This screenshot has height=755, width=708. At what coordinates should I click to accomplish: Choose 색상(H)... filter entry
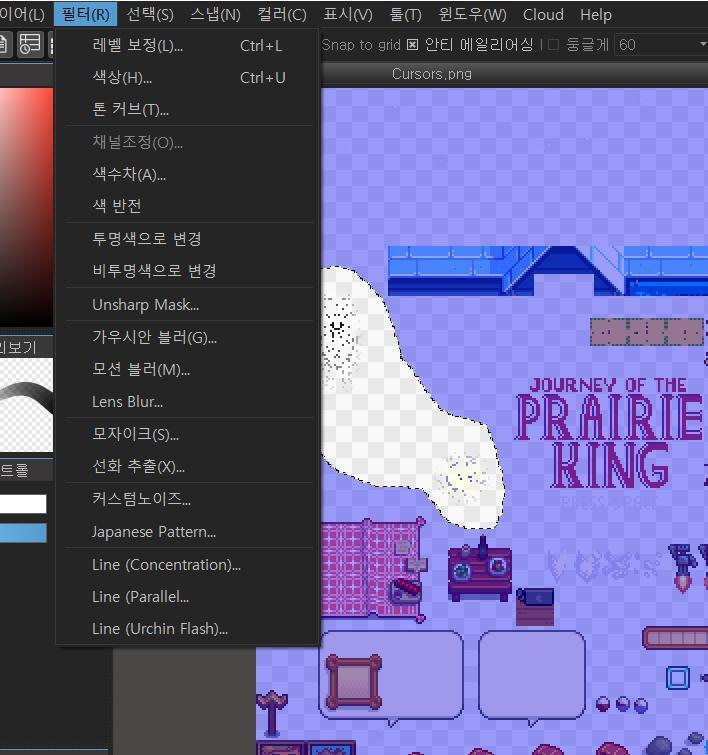coord(188,78)
